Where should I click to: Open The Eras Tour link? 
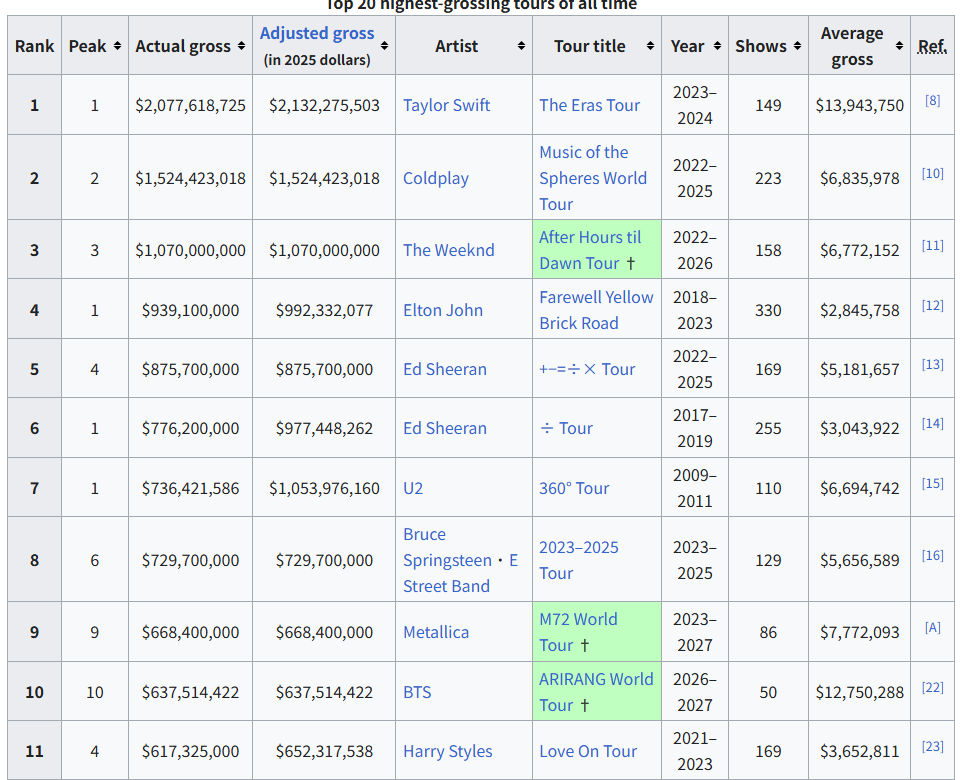(590, 105)
